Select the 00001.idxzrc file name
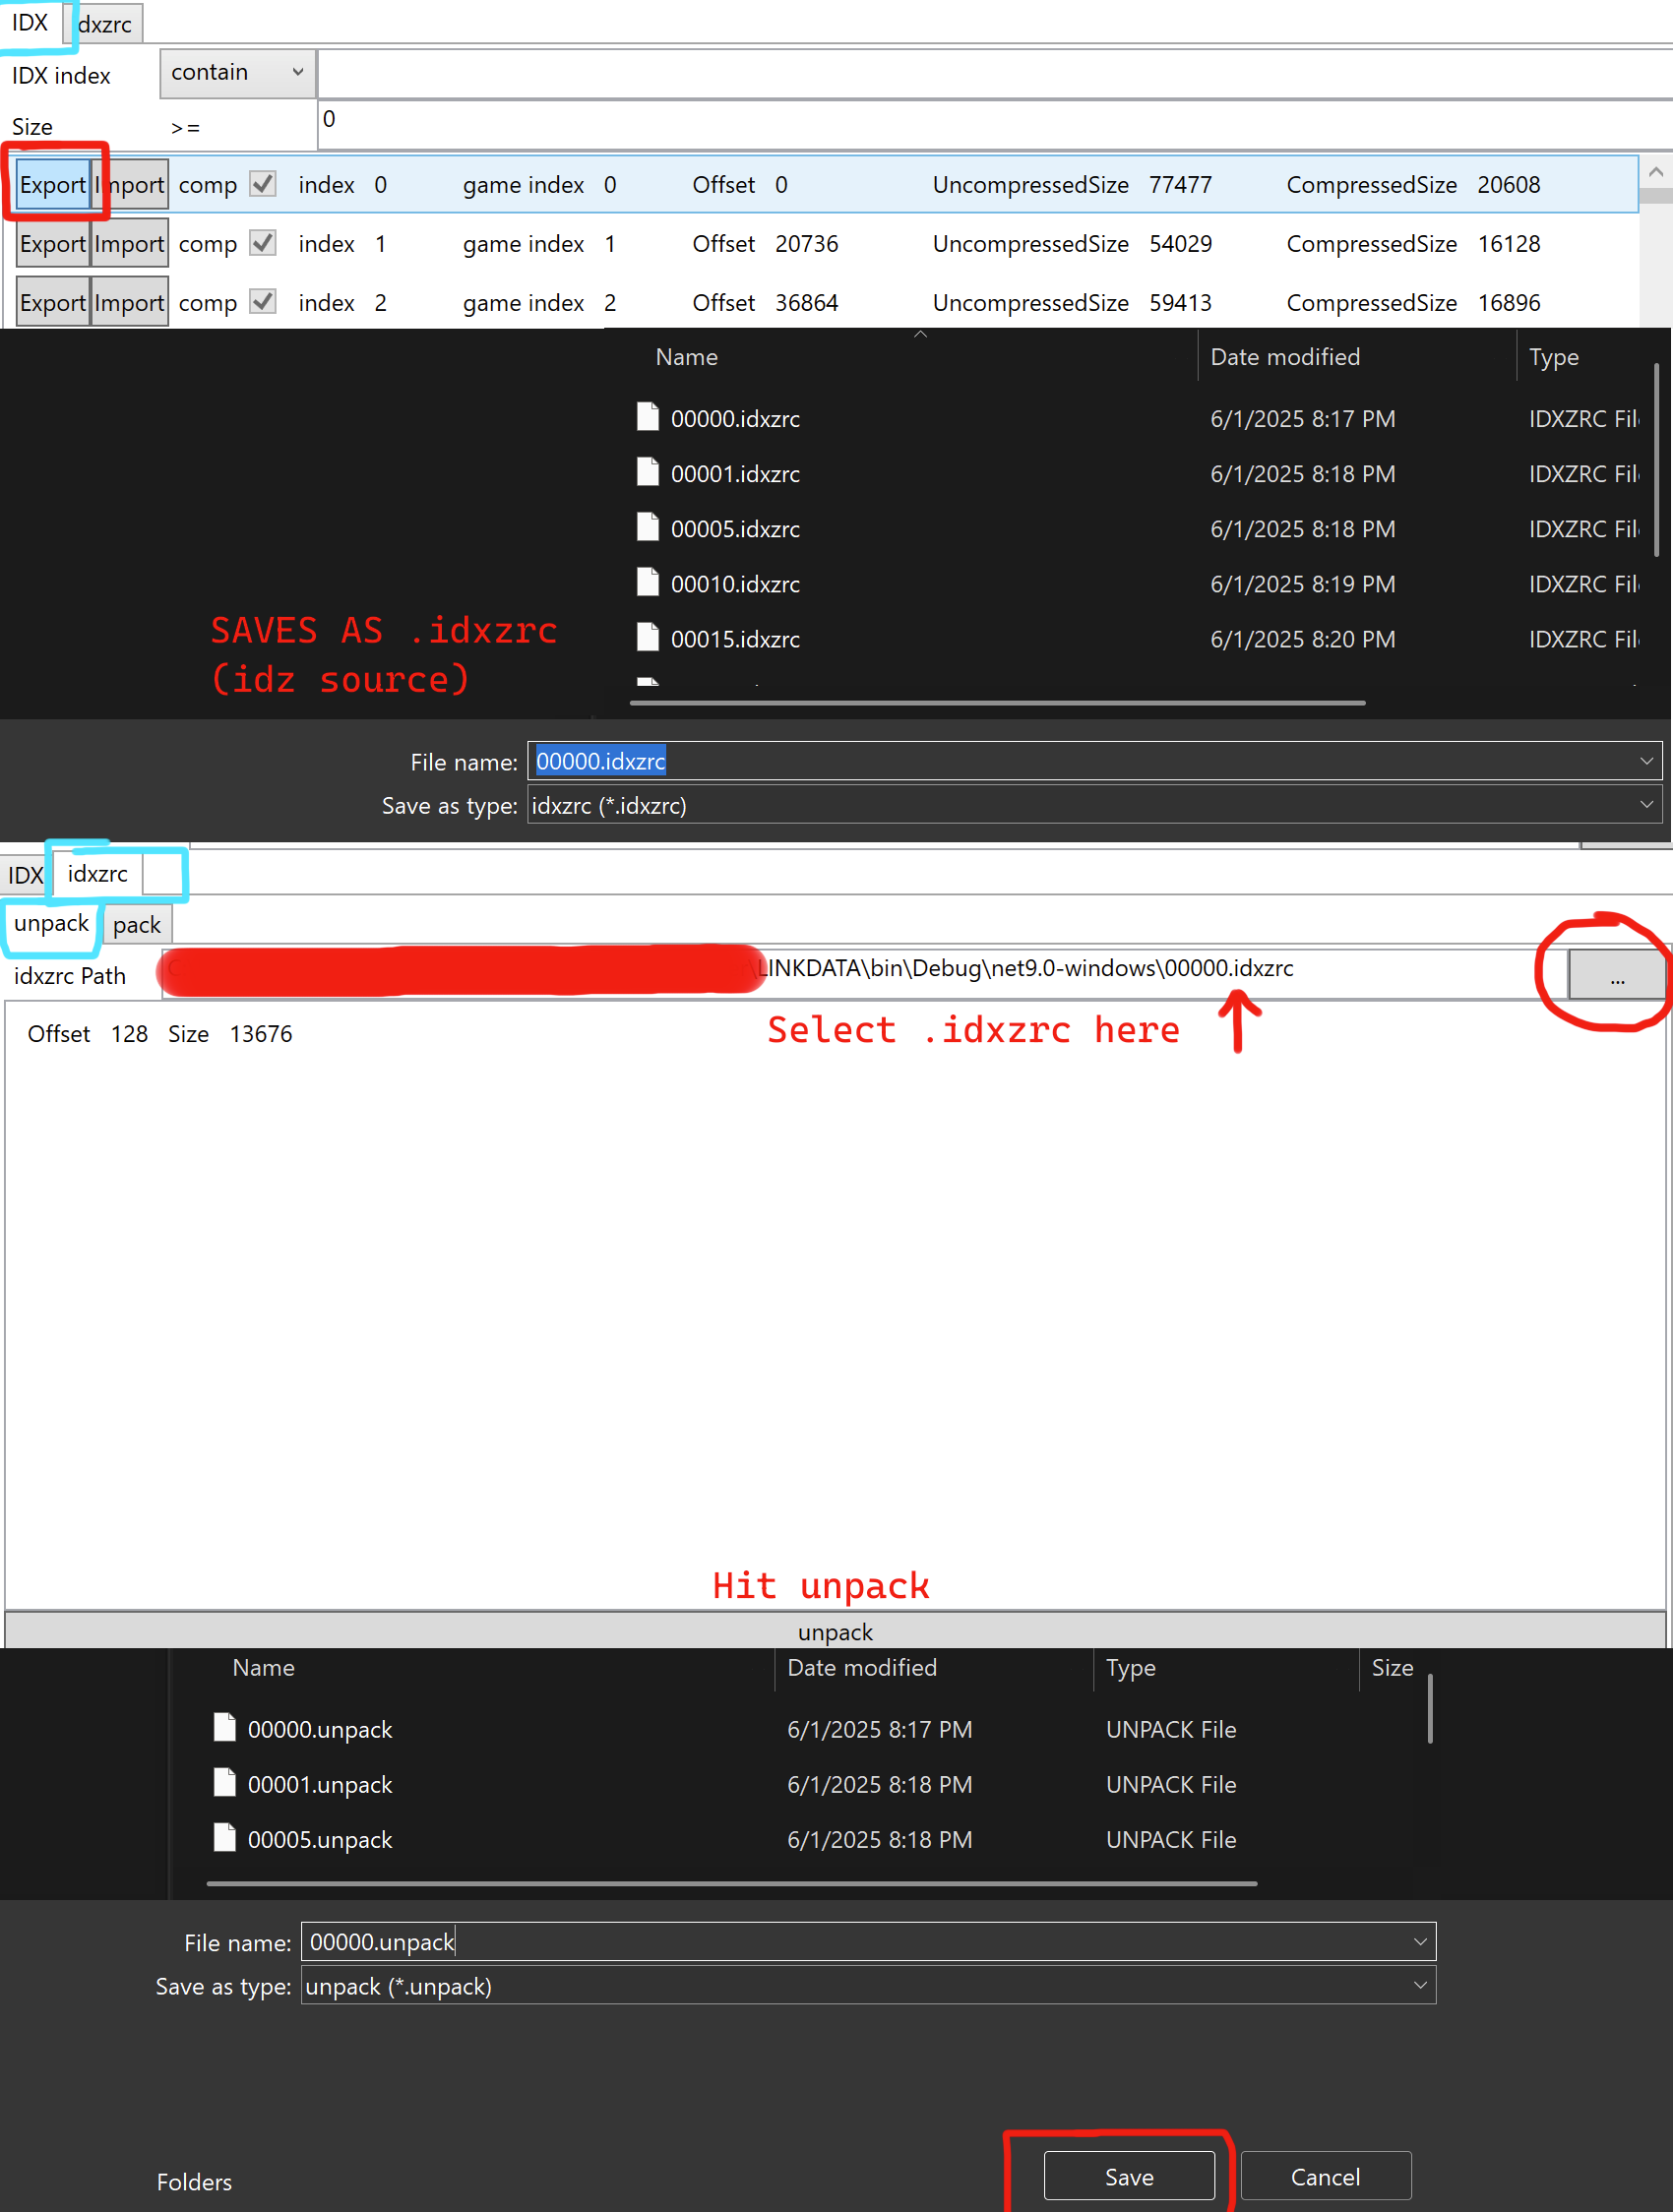This screenshot has height=2212, width=1673. (x=735, y=474)
